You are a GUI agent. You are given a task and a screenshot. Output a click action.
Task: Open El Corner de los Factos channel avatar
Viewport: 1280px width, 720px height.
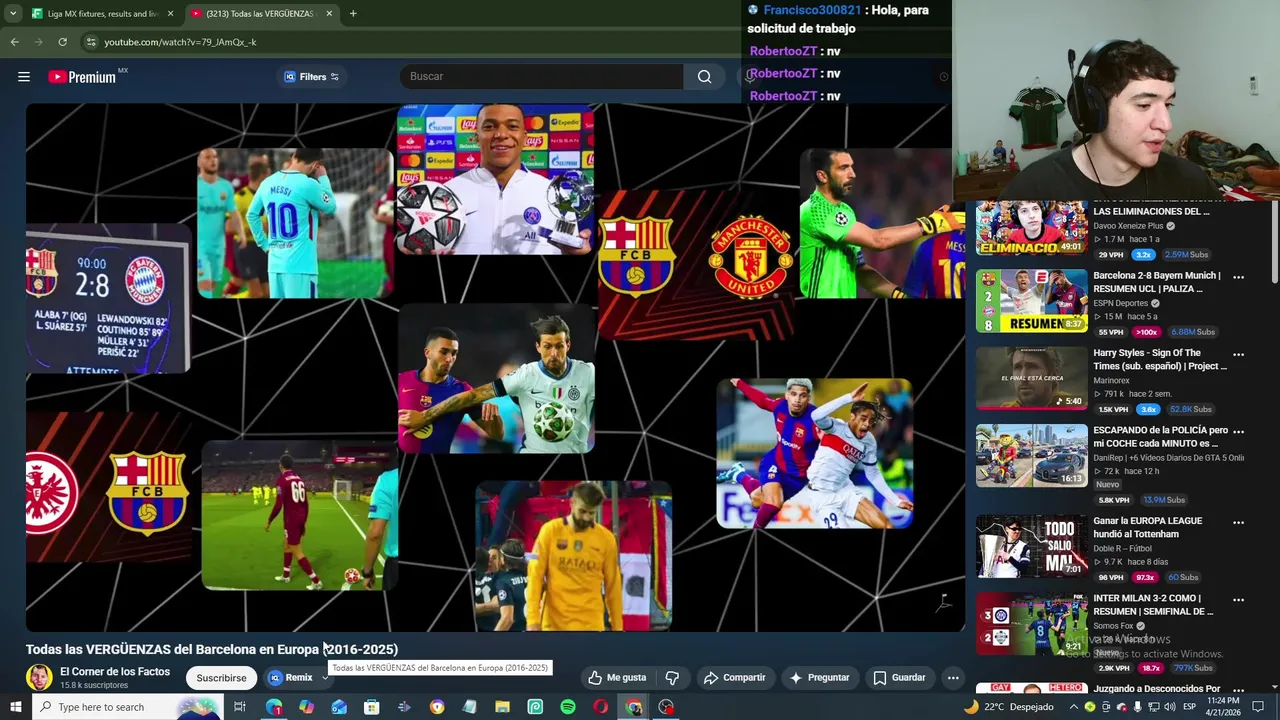click(39, 678)
